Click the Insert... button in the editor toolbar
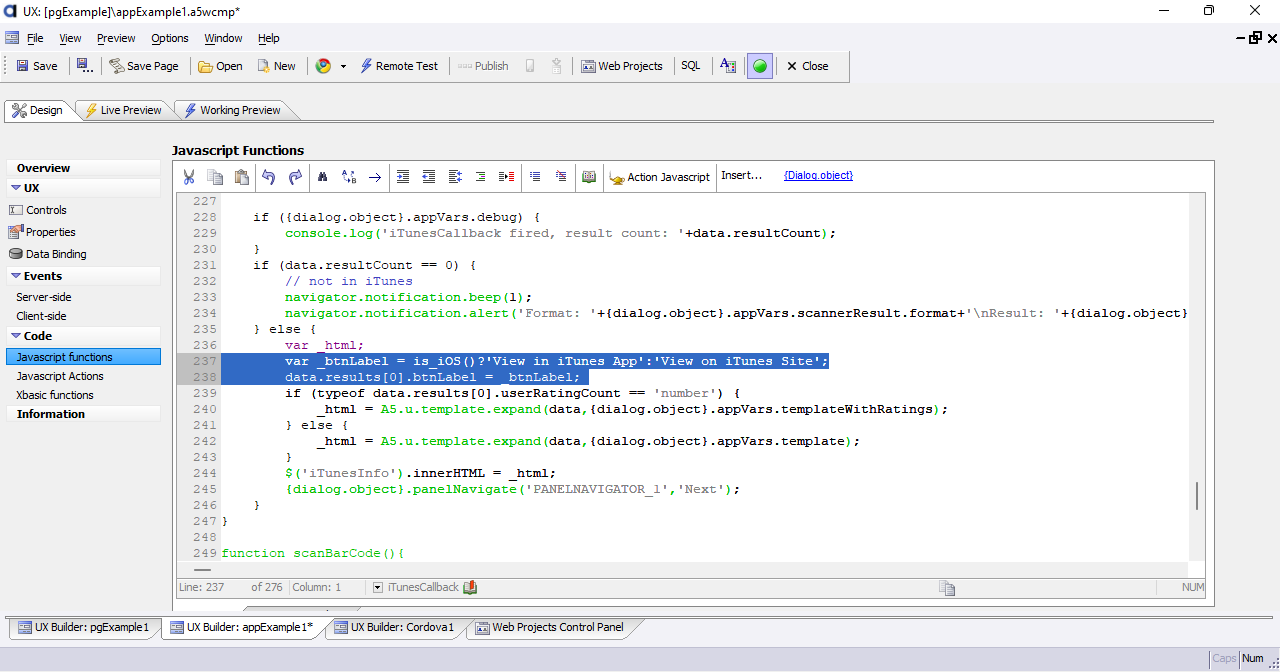 (x=742, y=176)
